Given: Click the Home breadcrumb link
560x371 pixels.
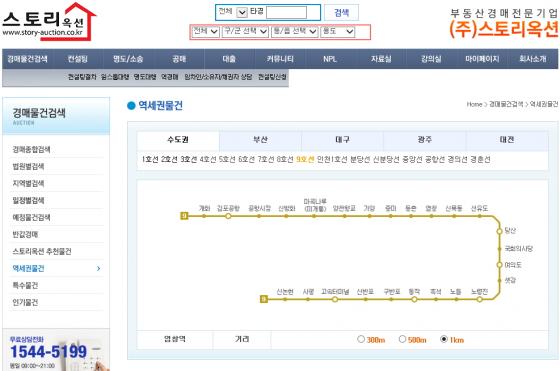Looking at the screenshot, I should 474,104.
